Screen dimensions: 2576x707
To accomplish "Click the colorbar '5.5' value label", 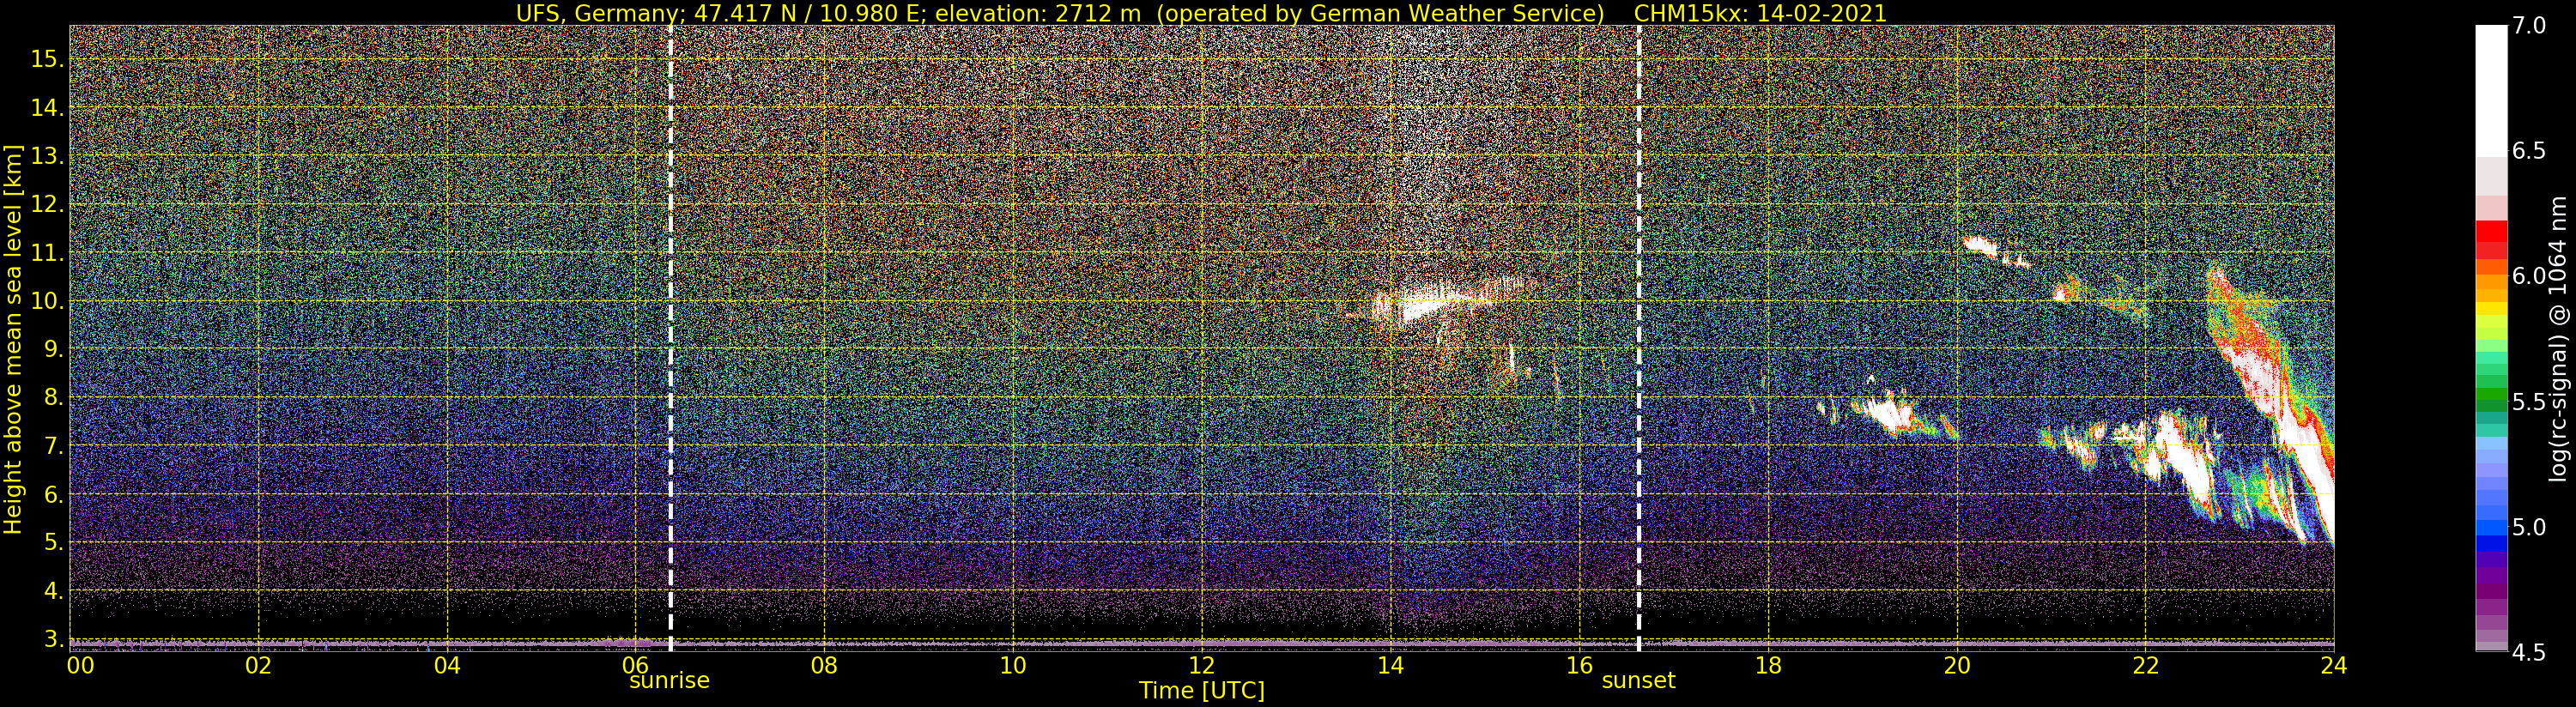I will 2529,402.
